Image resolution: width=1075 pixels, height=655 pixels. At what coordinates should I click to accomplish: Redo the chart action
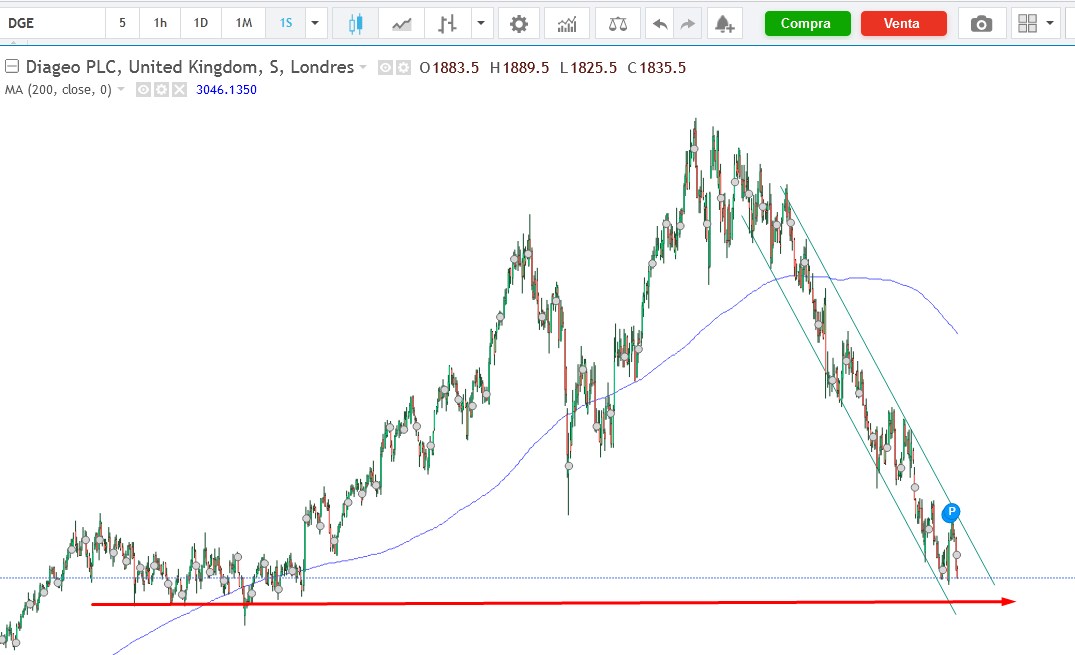tap(687, 25)
